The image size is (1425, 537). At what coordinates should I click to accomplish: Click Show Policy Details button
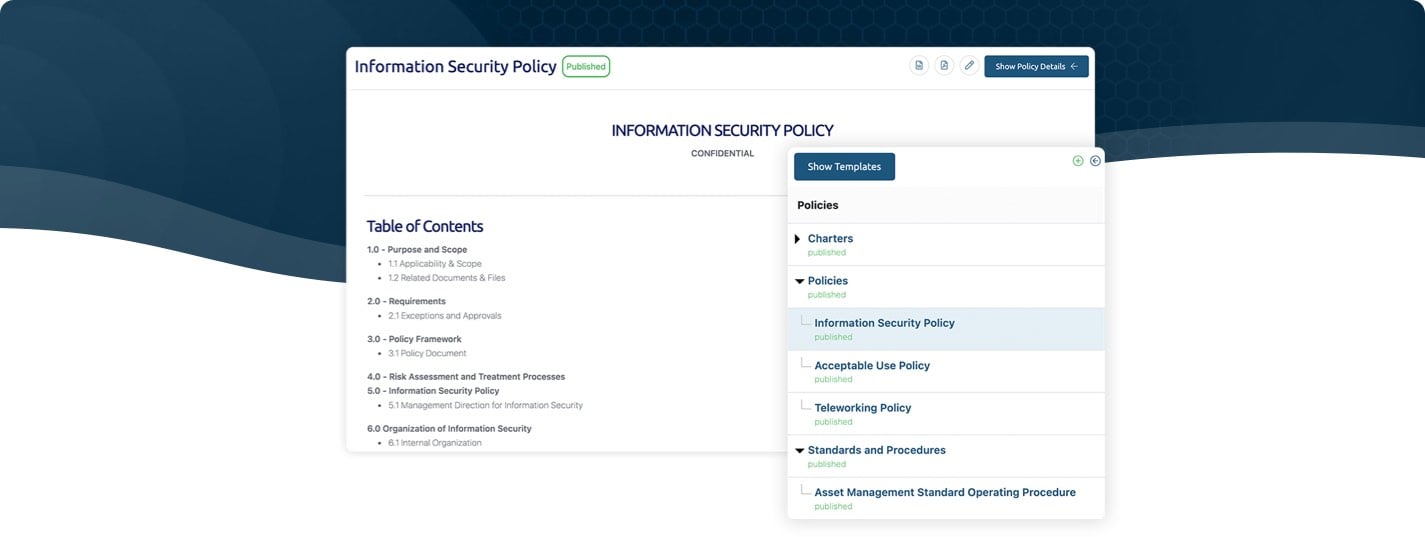[1036, 66]
